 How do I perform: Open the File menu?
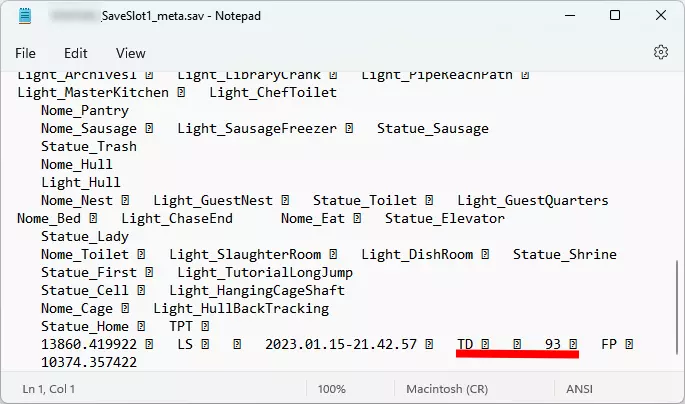point(26,53)
